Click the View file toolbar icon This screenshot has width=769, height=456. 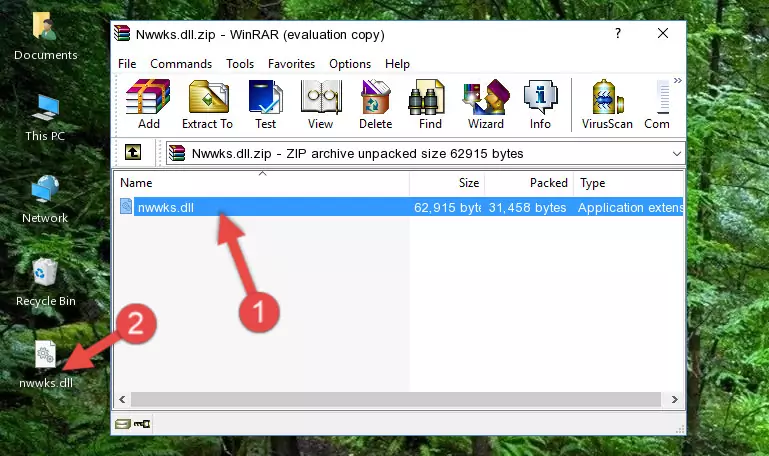321,104
